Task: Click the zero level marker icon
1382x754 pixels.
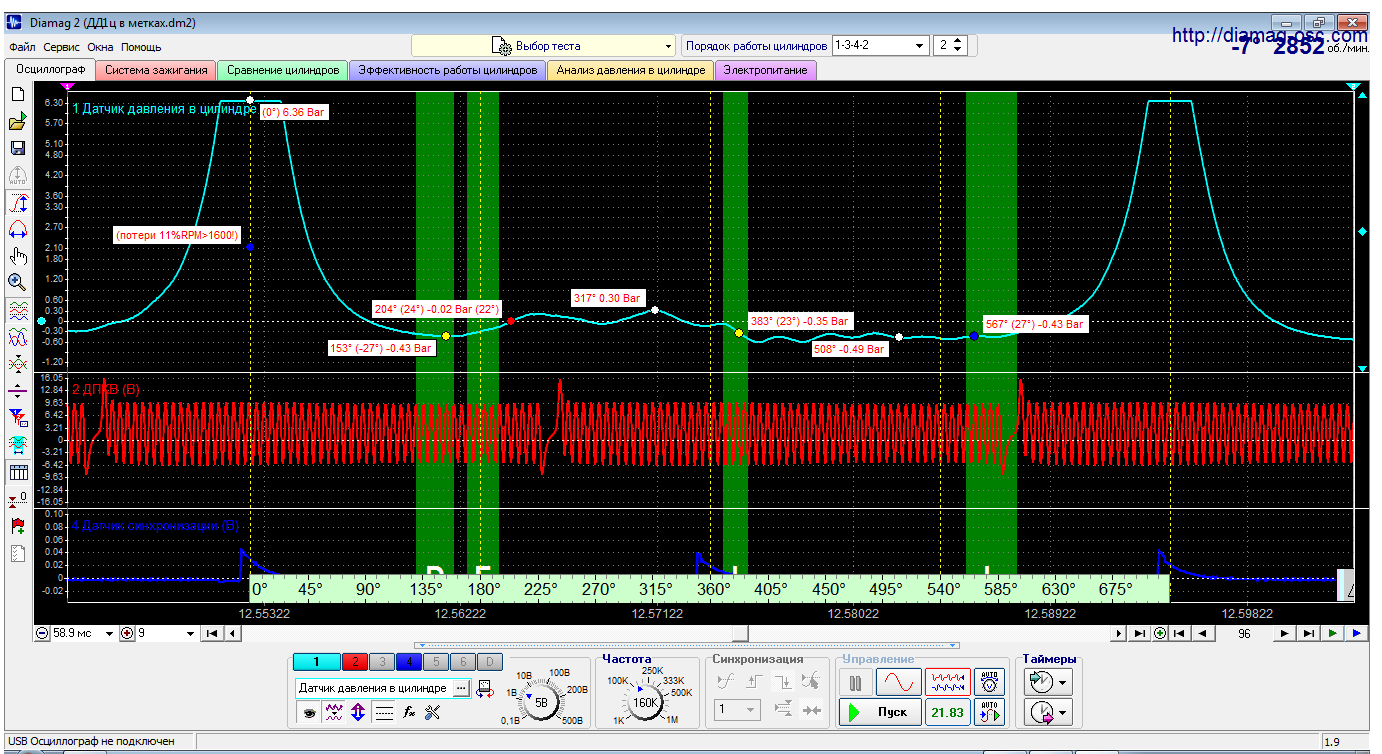Action: (17, 498)
